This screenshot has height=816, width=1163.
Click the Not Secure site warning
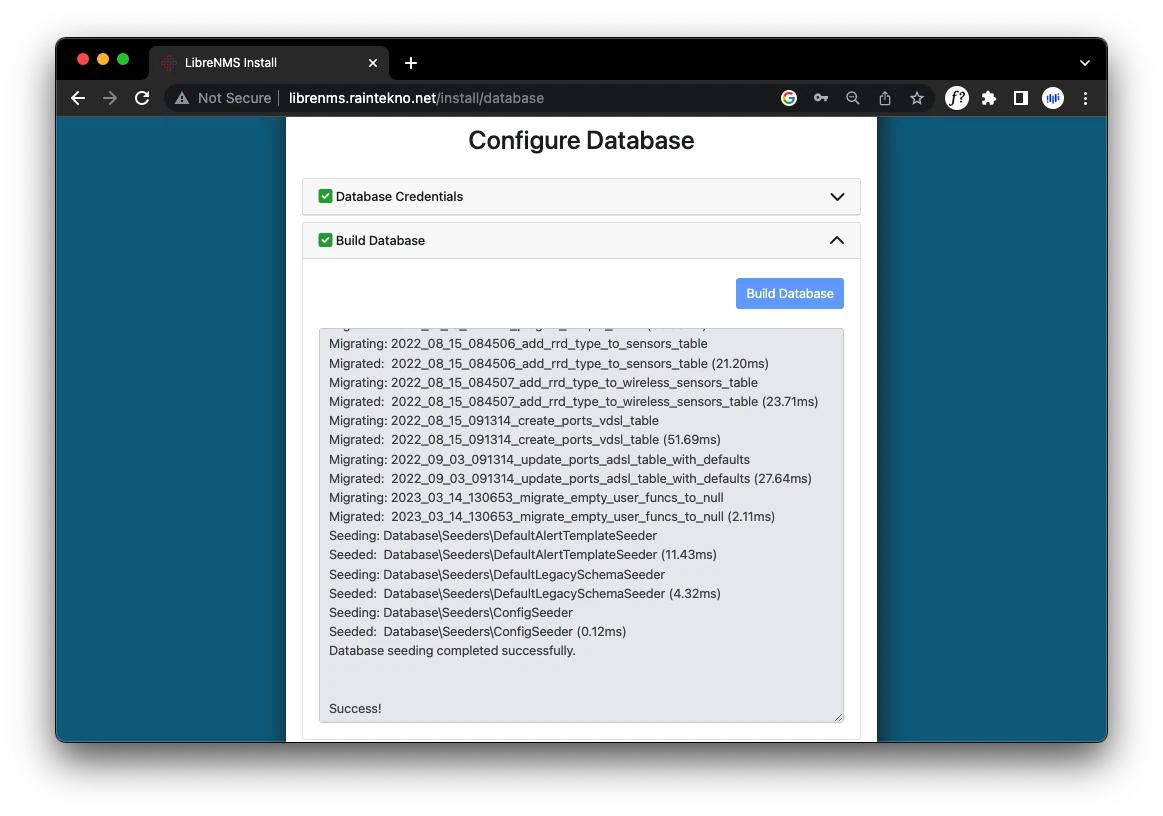click(x=223, y=98)
